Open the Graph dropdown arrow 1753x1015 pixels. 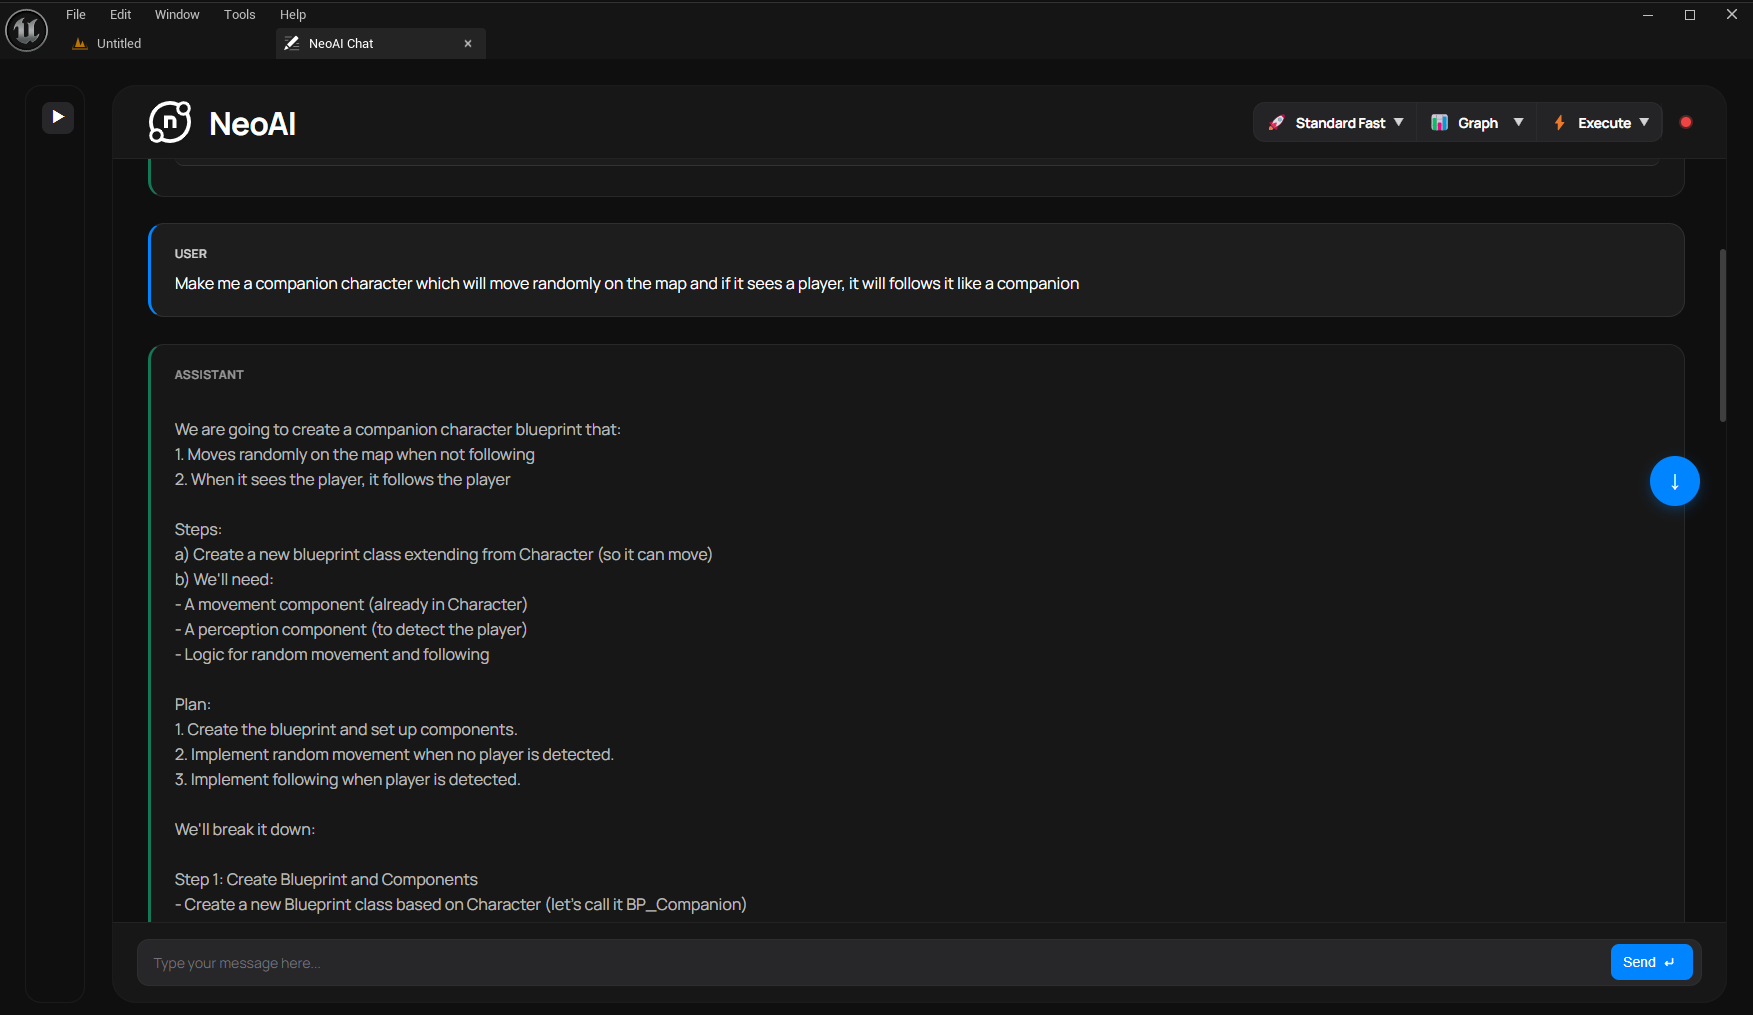coord(1519,122)
